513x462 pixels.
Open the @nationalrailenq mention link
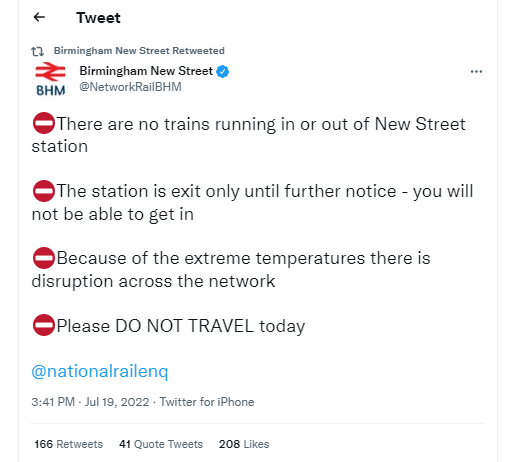pos(100,371)
